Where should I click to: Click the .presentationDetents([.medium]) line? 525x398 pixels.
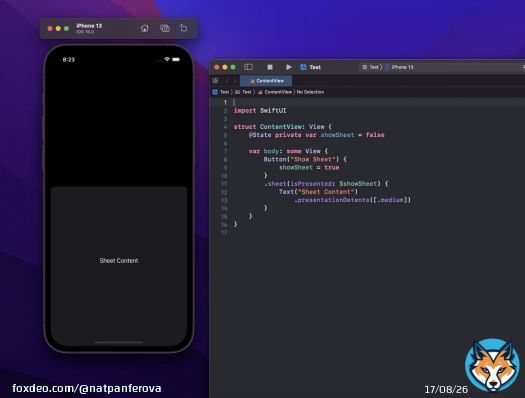(x=352, y=200)
